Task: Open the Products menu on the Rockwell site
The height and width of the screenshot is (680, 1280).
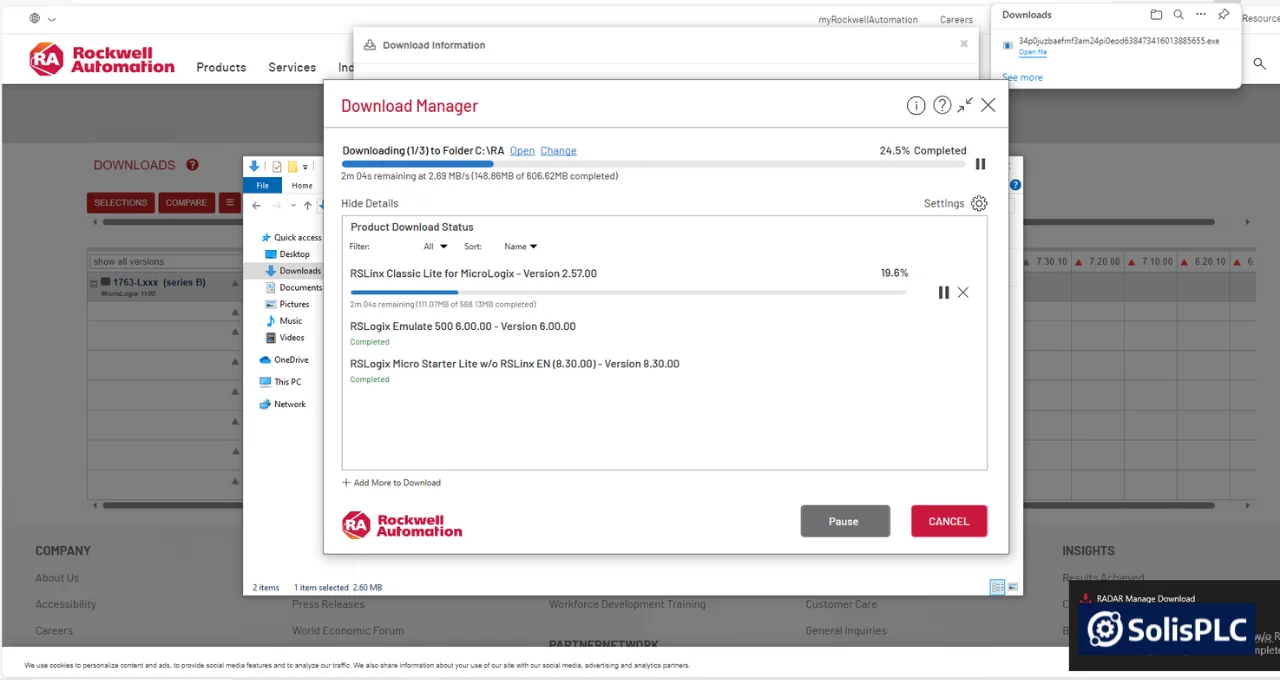Action: coord(221,67)
